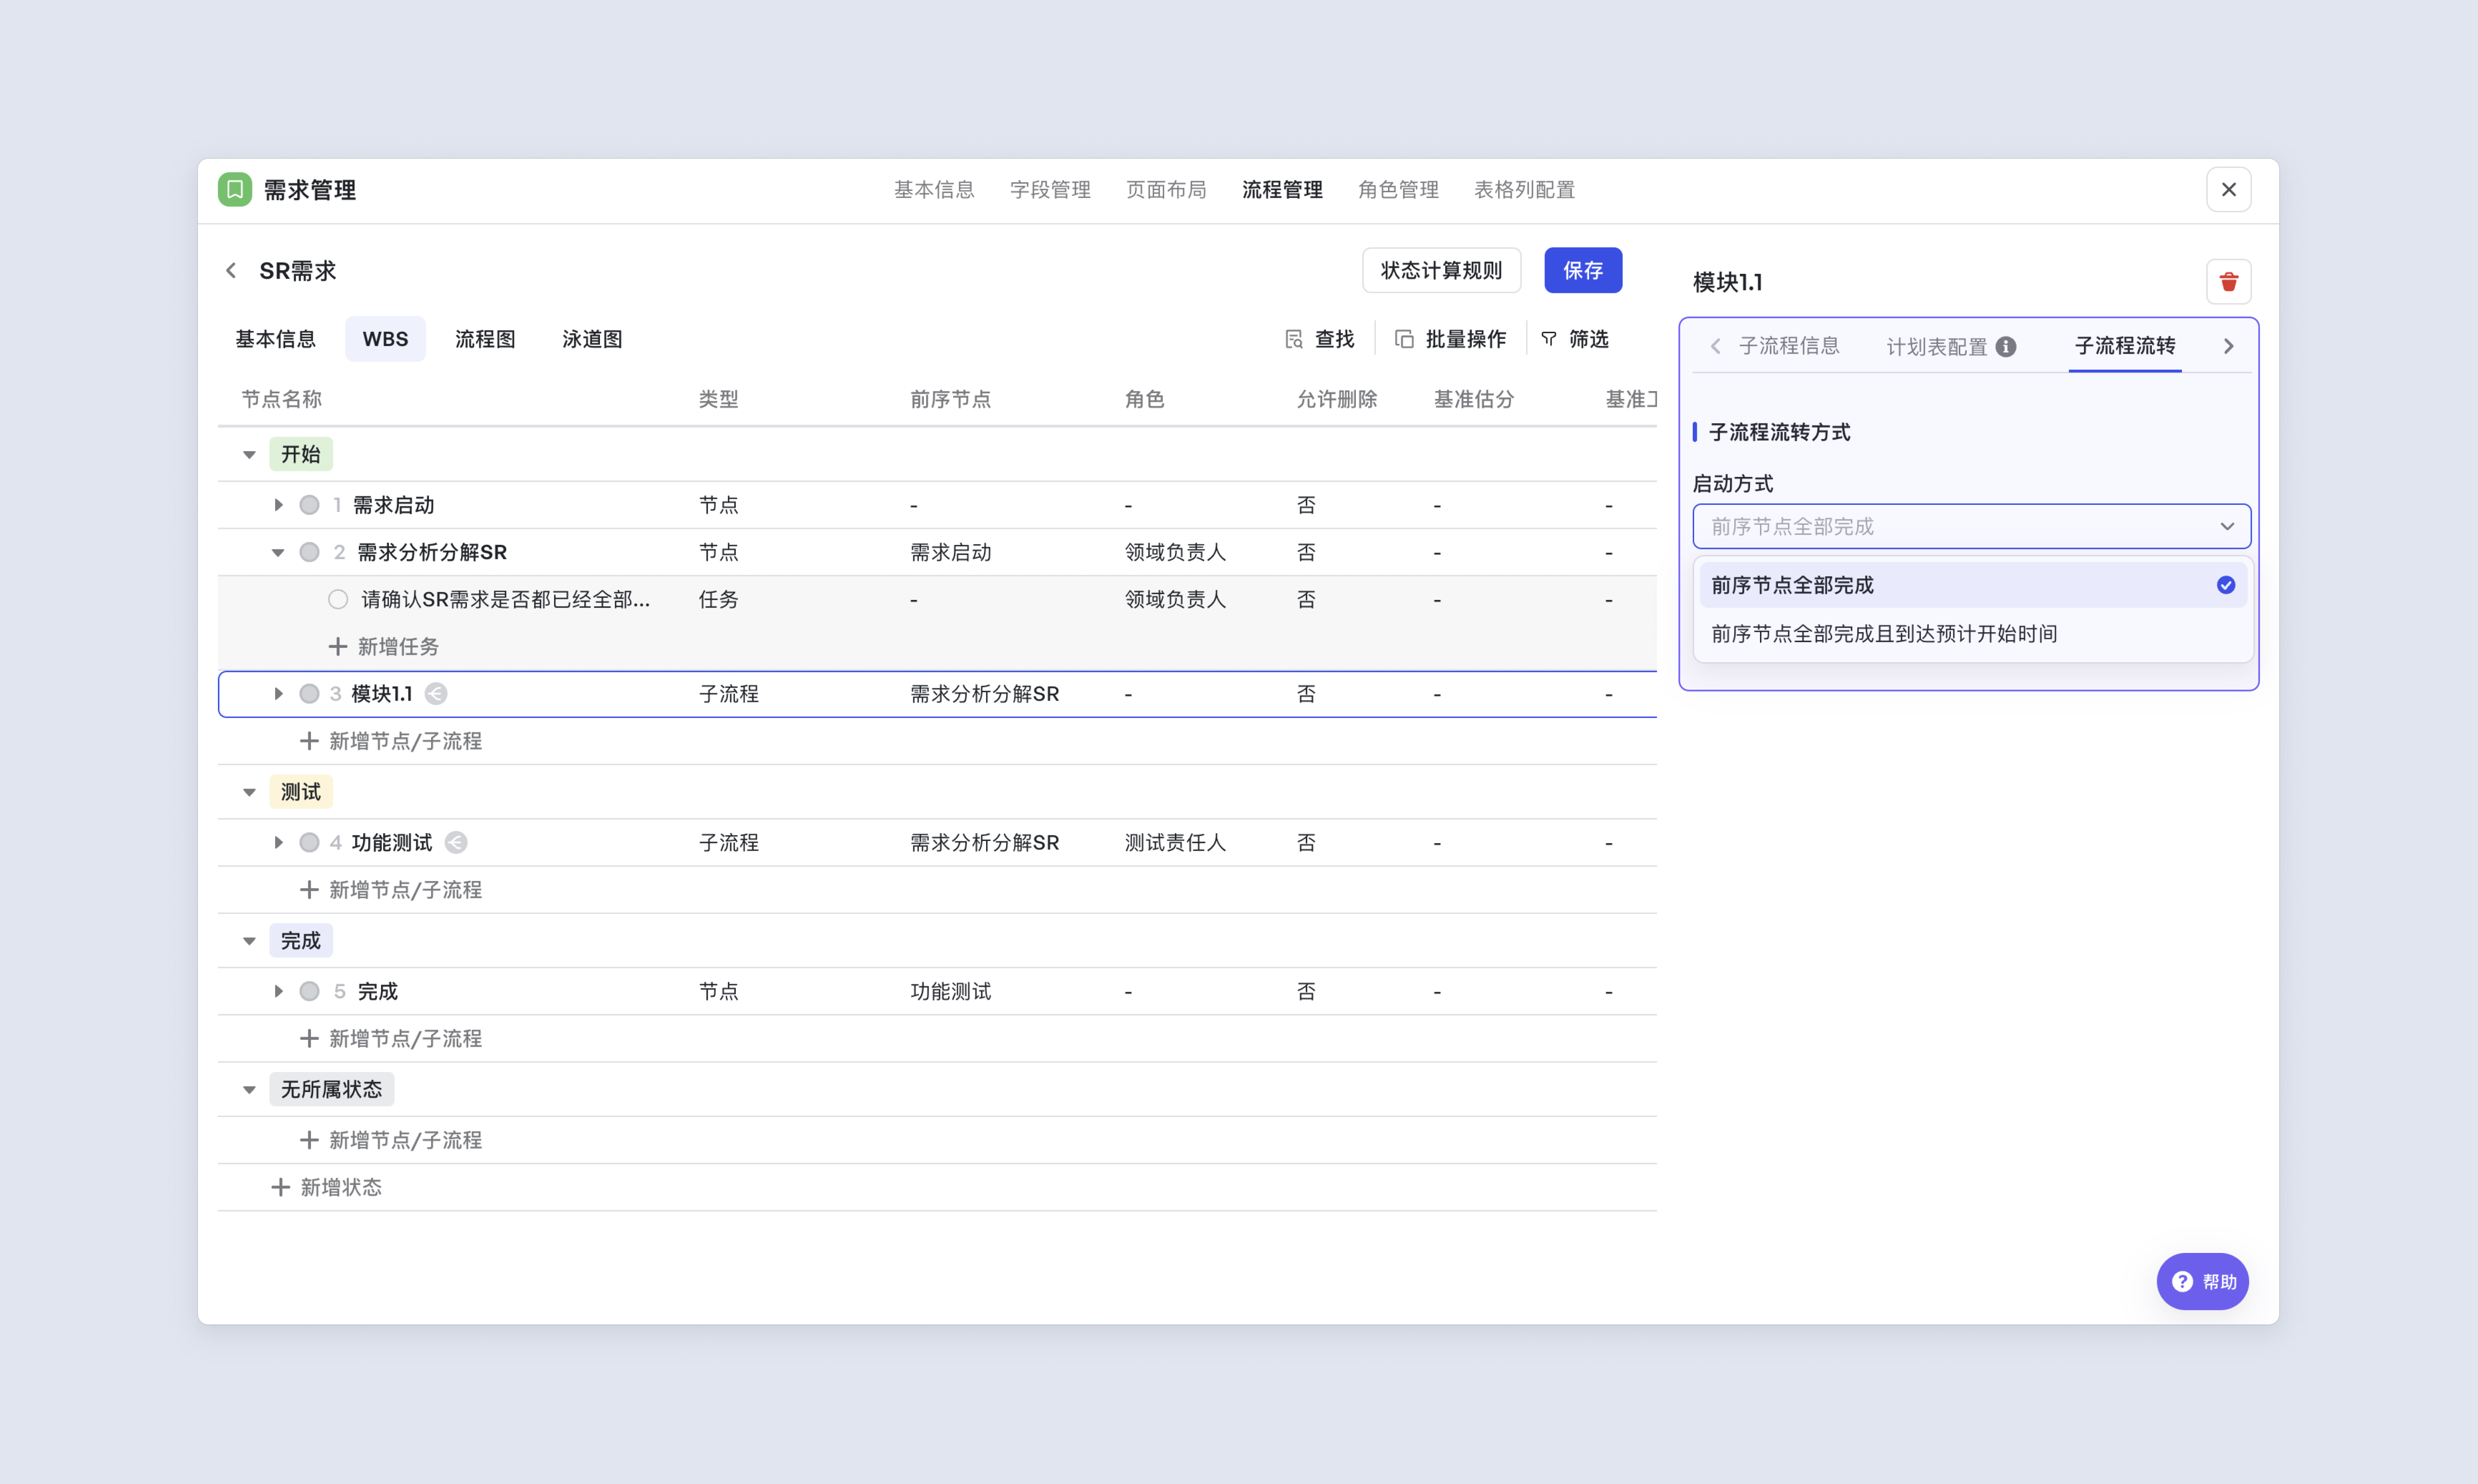This screenshot has width=2478, height=1484.
Task: Open the 表格列配置 tab
Action: (1524, 190)
